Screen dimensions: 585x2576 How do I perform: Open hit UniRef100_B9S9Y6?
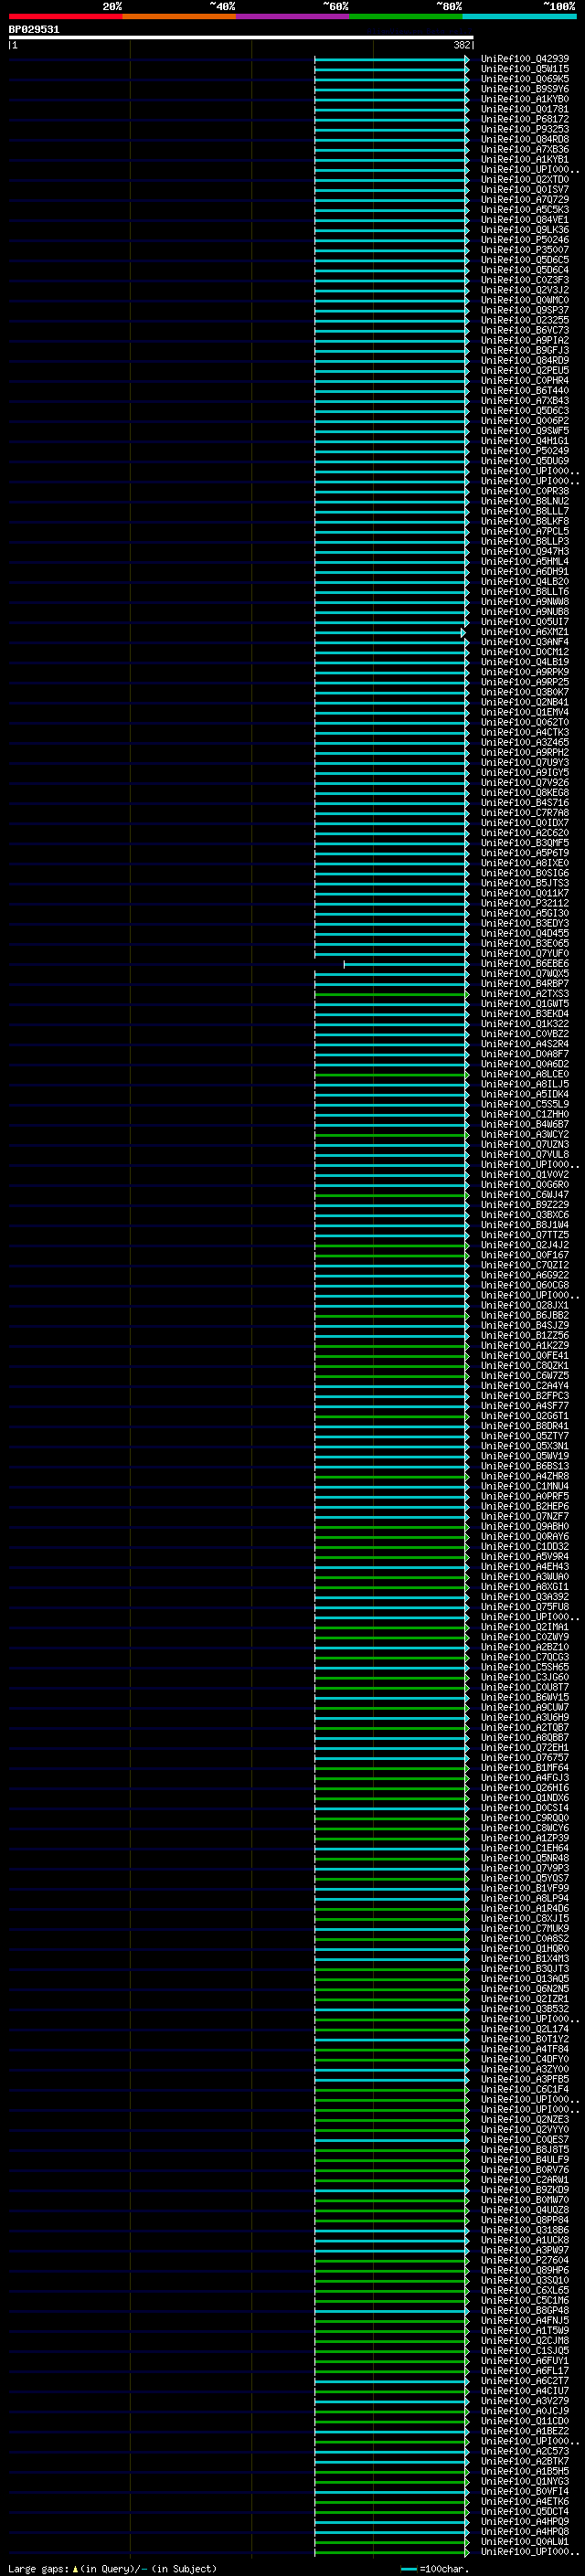coord(525,89)
